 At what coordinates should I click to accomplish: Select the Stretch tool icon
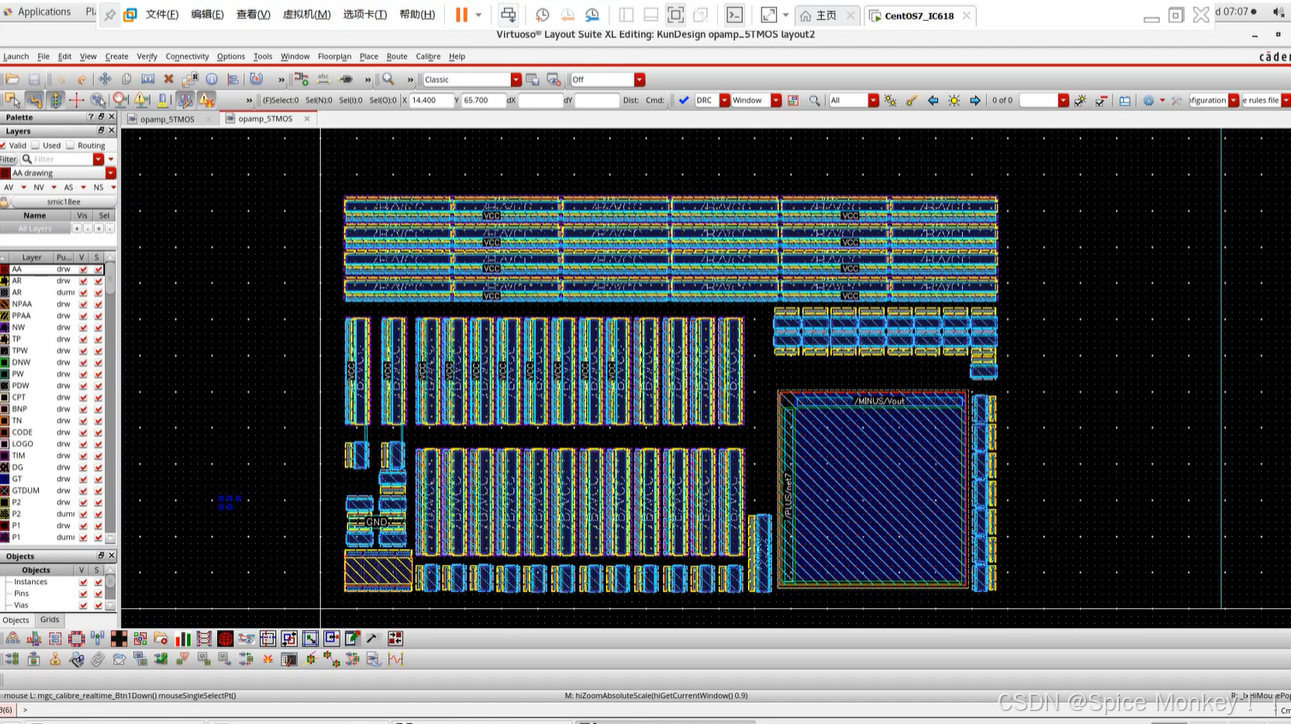(x=148, y=79)
